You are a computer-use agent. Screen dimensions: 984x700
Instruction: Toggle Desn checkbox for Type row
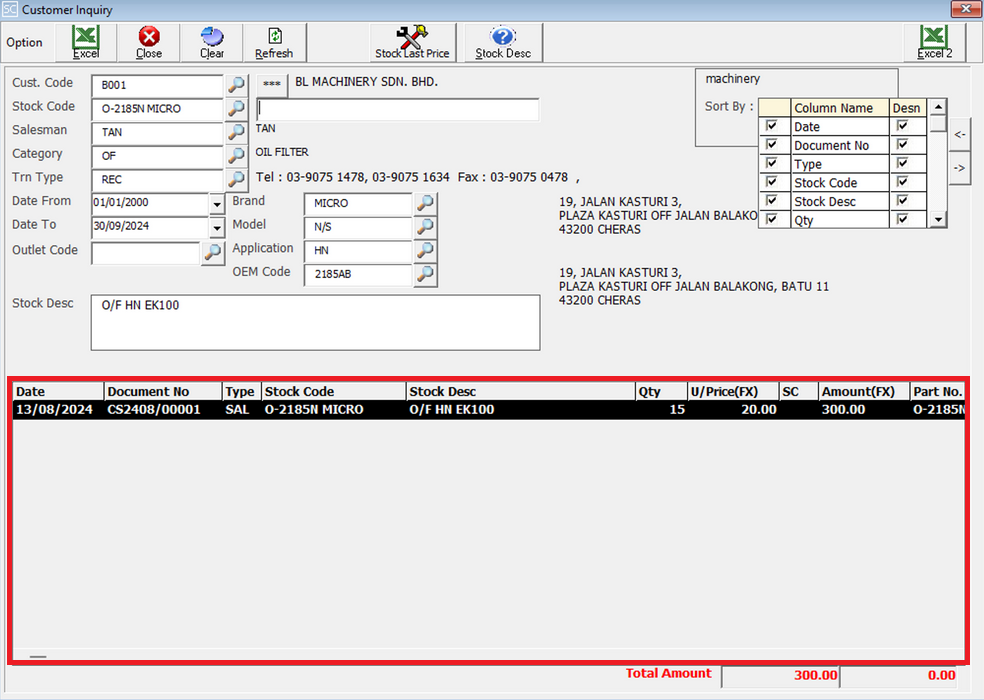pos(902,163)
